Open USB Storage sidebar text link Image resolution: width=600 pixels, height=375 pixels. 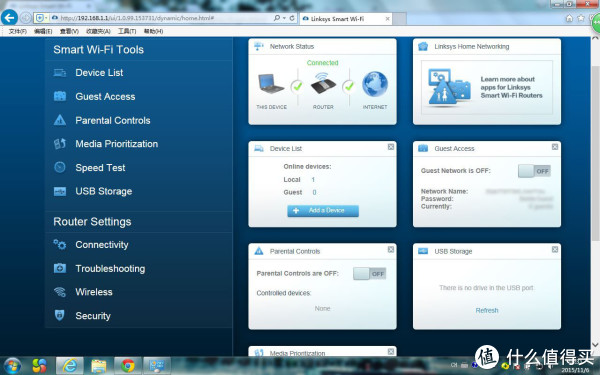coord(104,191)
